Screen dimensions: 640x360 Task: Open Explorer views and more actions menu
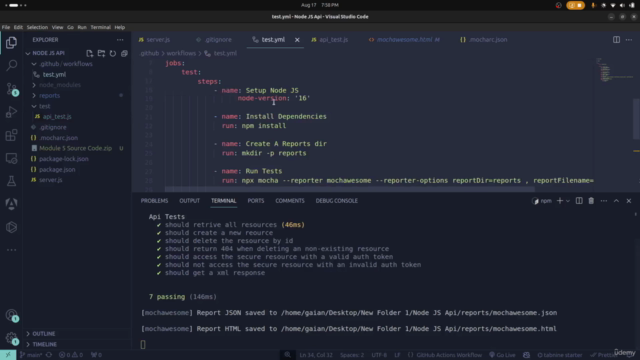(x=120, y=40)
